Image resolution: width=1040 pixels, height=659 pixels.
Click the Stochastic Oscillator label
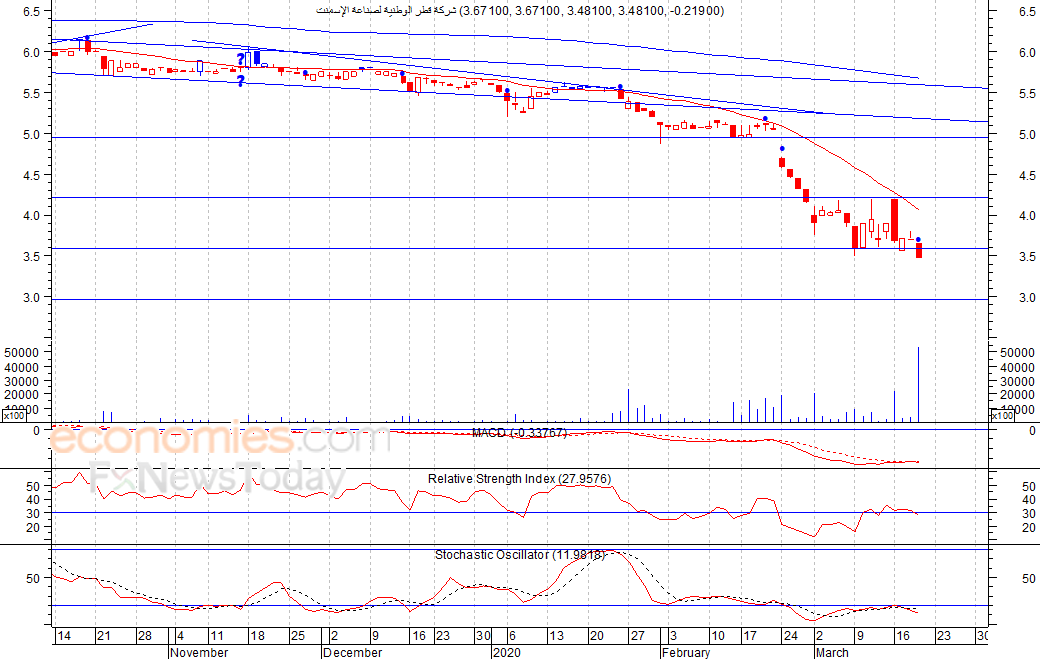pos(519,555)
